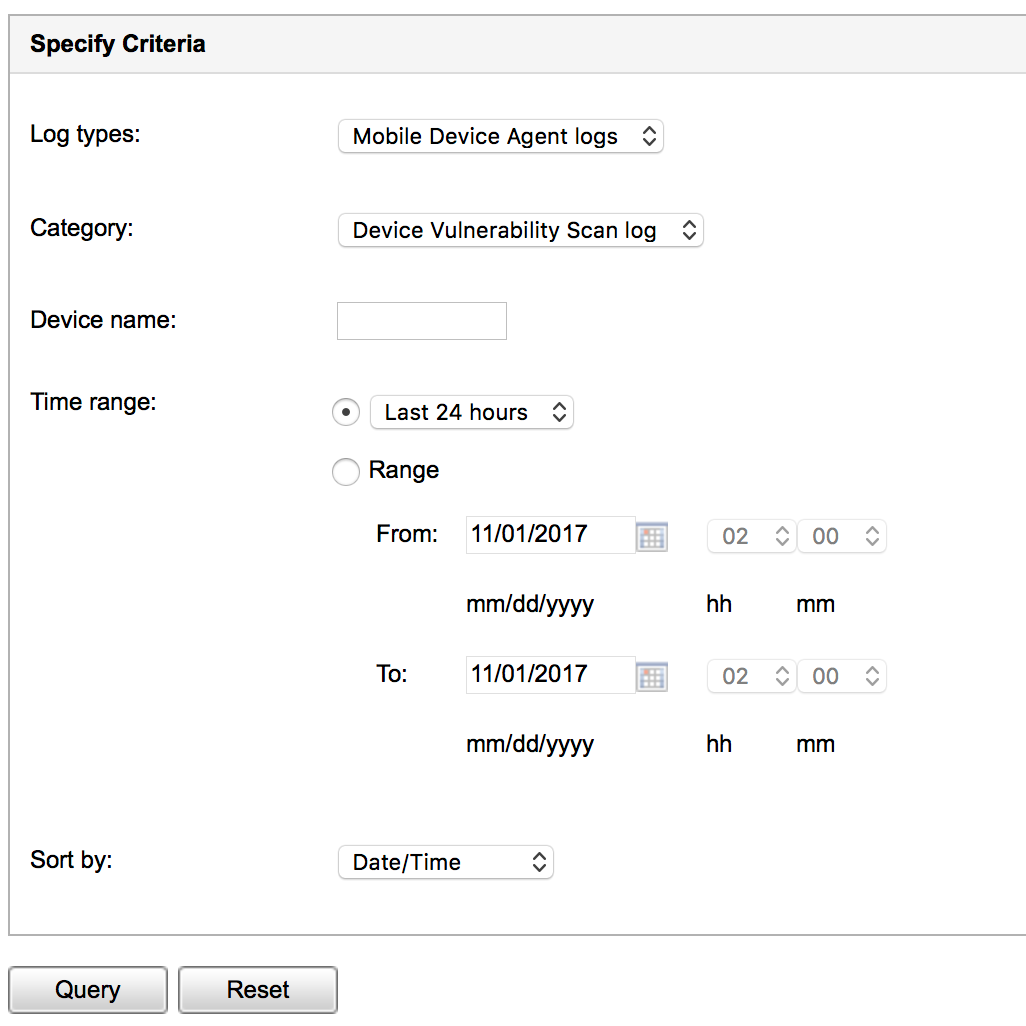Open the To hour selector
The height and width of the screenshot is (1026, 1026).
751,677
